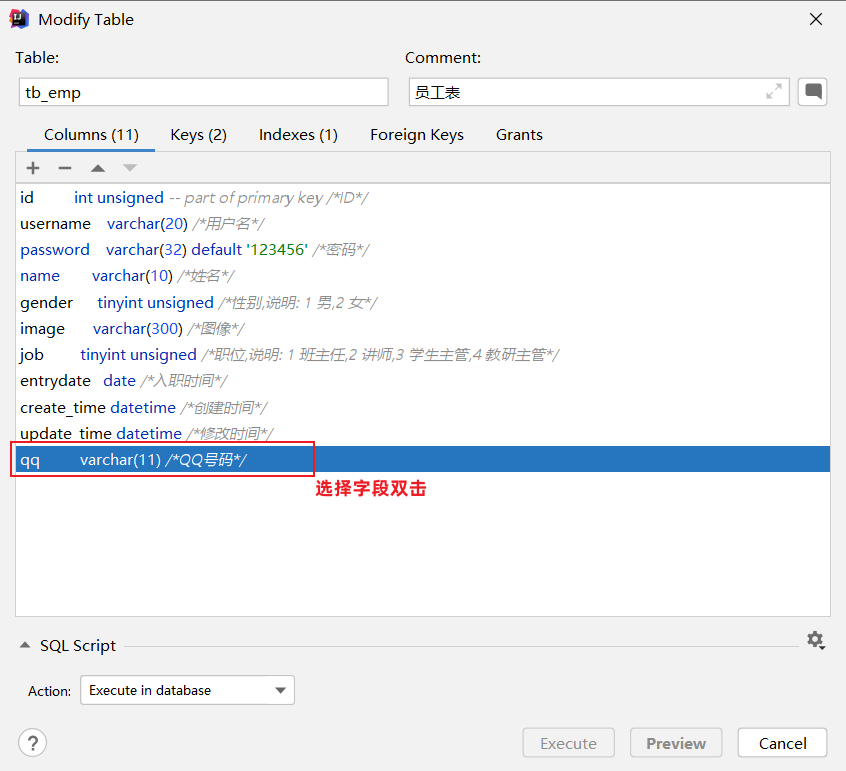Image resolution: width=846 pixels, height=771 pixels.
Task: Expand the Comment field with the arrows icon
Action: [x=773, y=92]
